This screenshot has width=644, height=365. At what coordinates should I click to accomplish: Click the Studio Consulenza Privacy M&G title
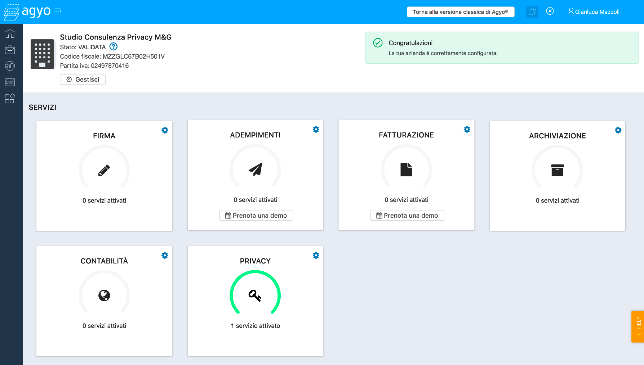pyautogui.click(x=115, y=37)
